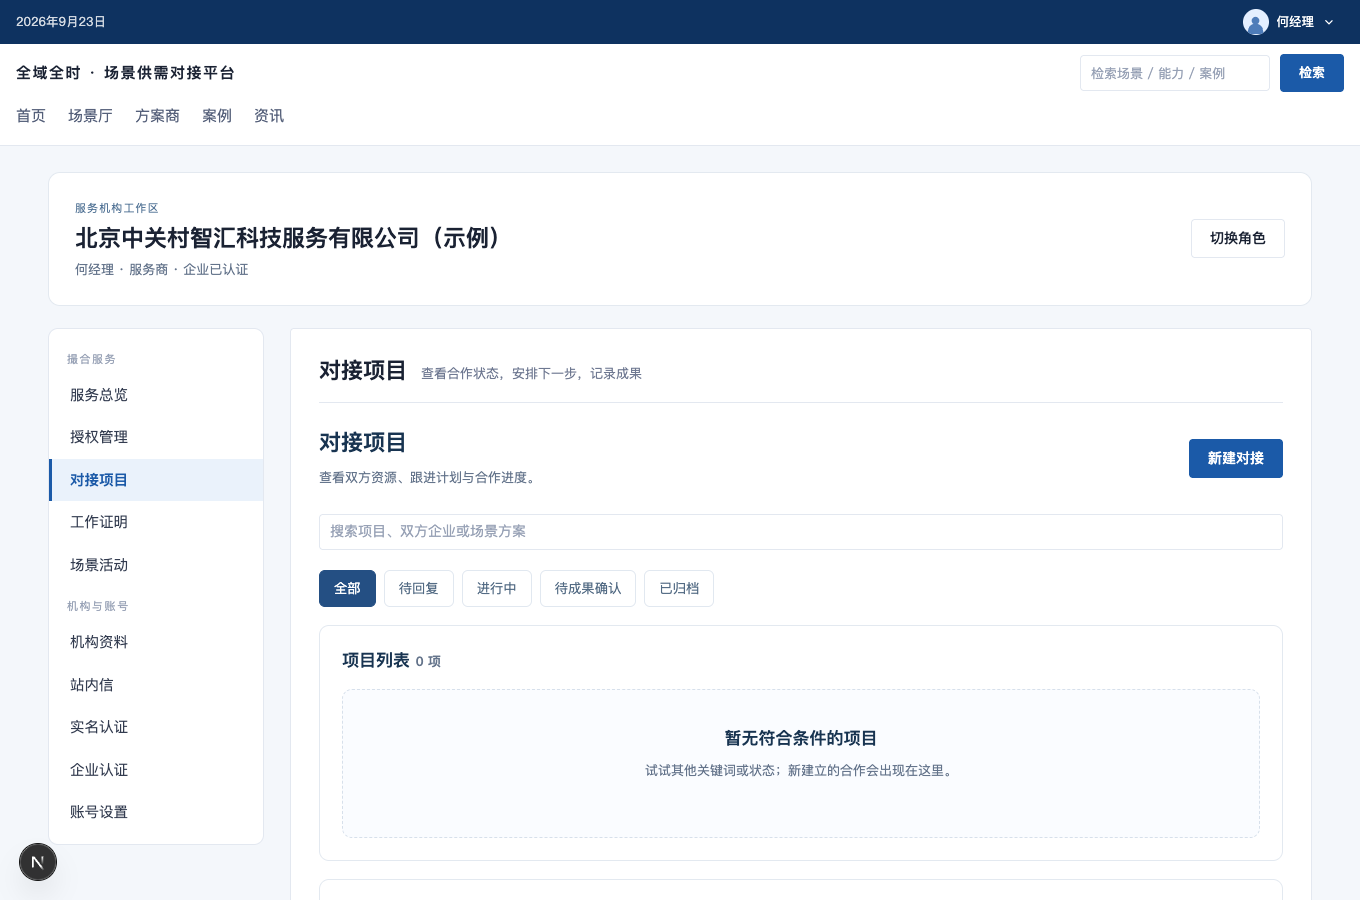This screenshot has height=900, width=1360.
Task: Click the user avatar icon for 何经理
Action: pos(1256,22)
